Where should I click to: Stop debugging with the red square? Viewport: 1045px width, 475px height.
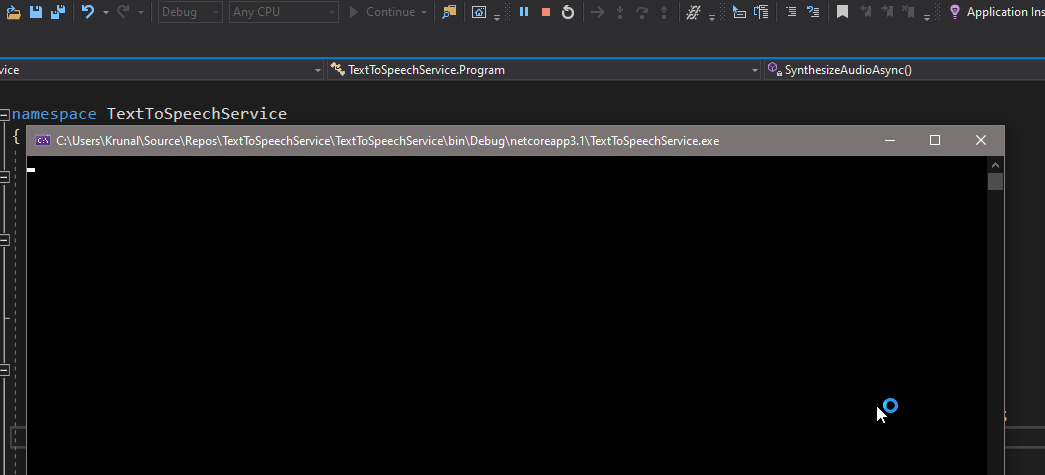coord(546,12)
